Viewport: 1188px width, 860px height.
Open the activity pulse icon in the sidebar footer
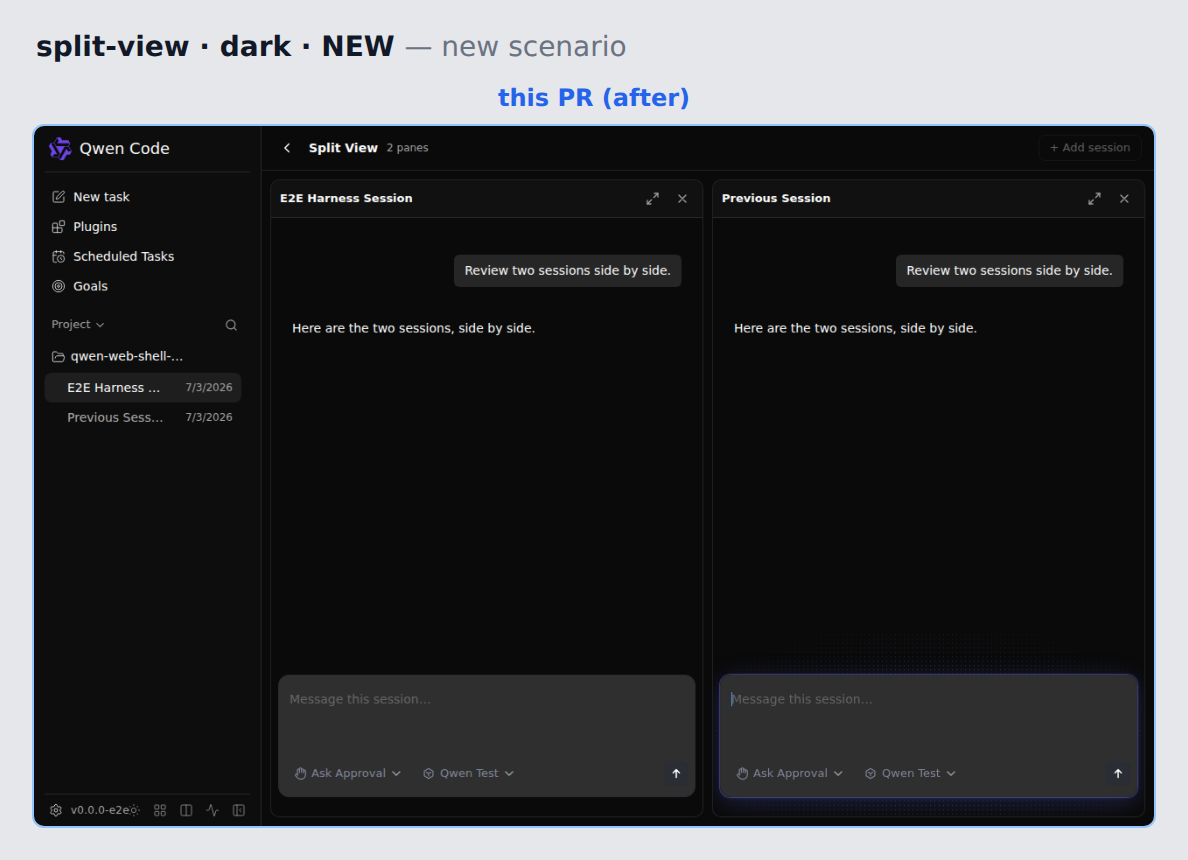pos(213,810)
